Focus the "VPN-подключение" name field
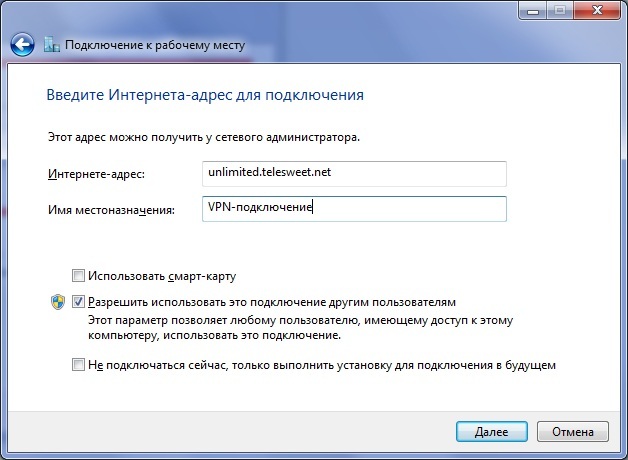Viewport: 628px width, 460px height. click(353, 208)
